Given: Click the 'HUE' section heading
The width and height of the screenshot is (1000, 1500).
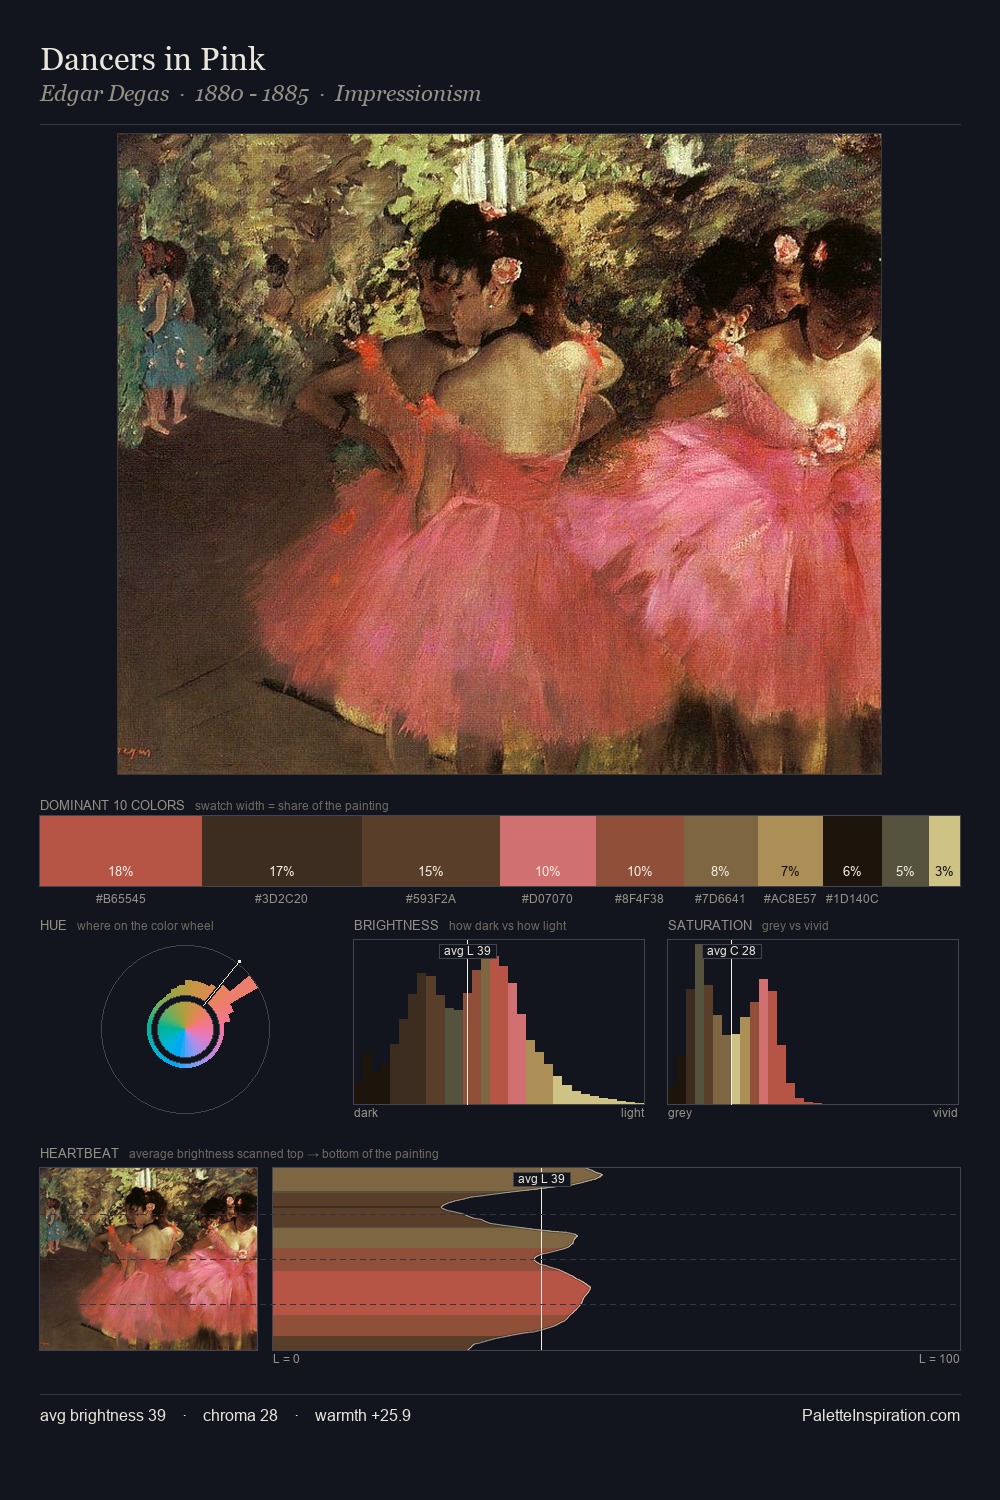Looking at the screenshot, I should pyautogui.click(x=53, y=925).
